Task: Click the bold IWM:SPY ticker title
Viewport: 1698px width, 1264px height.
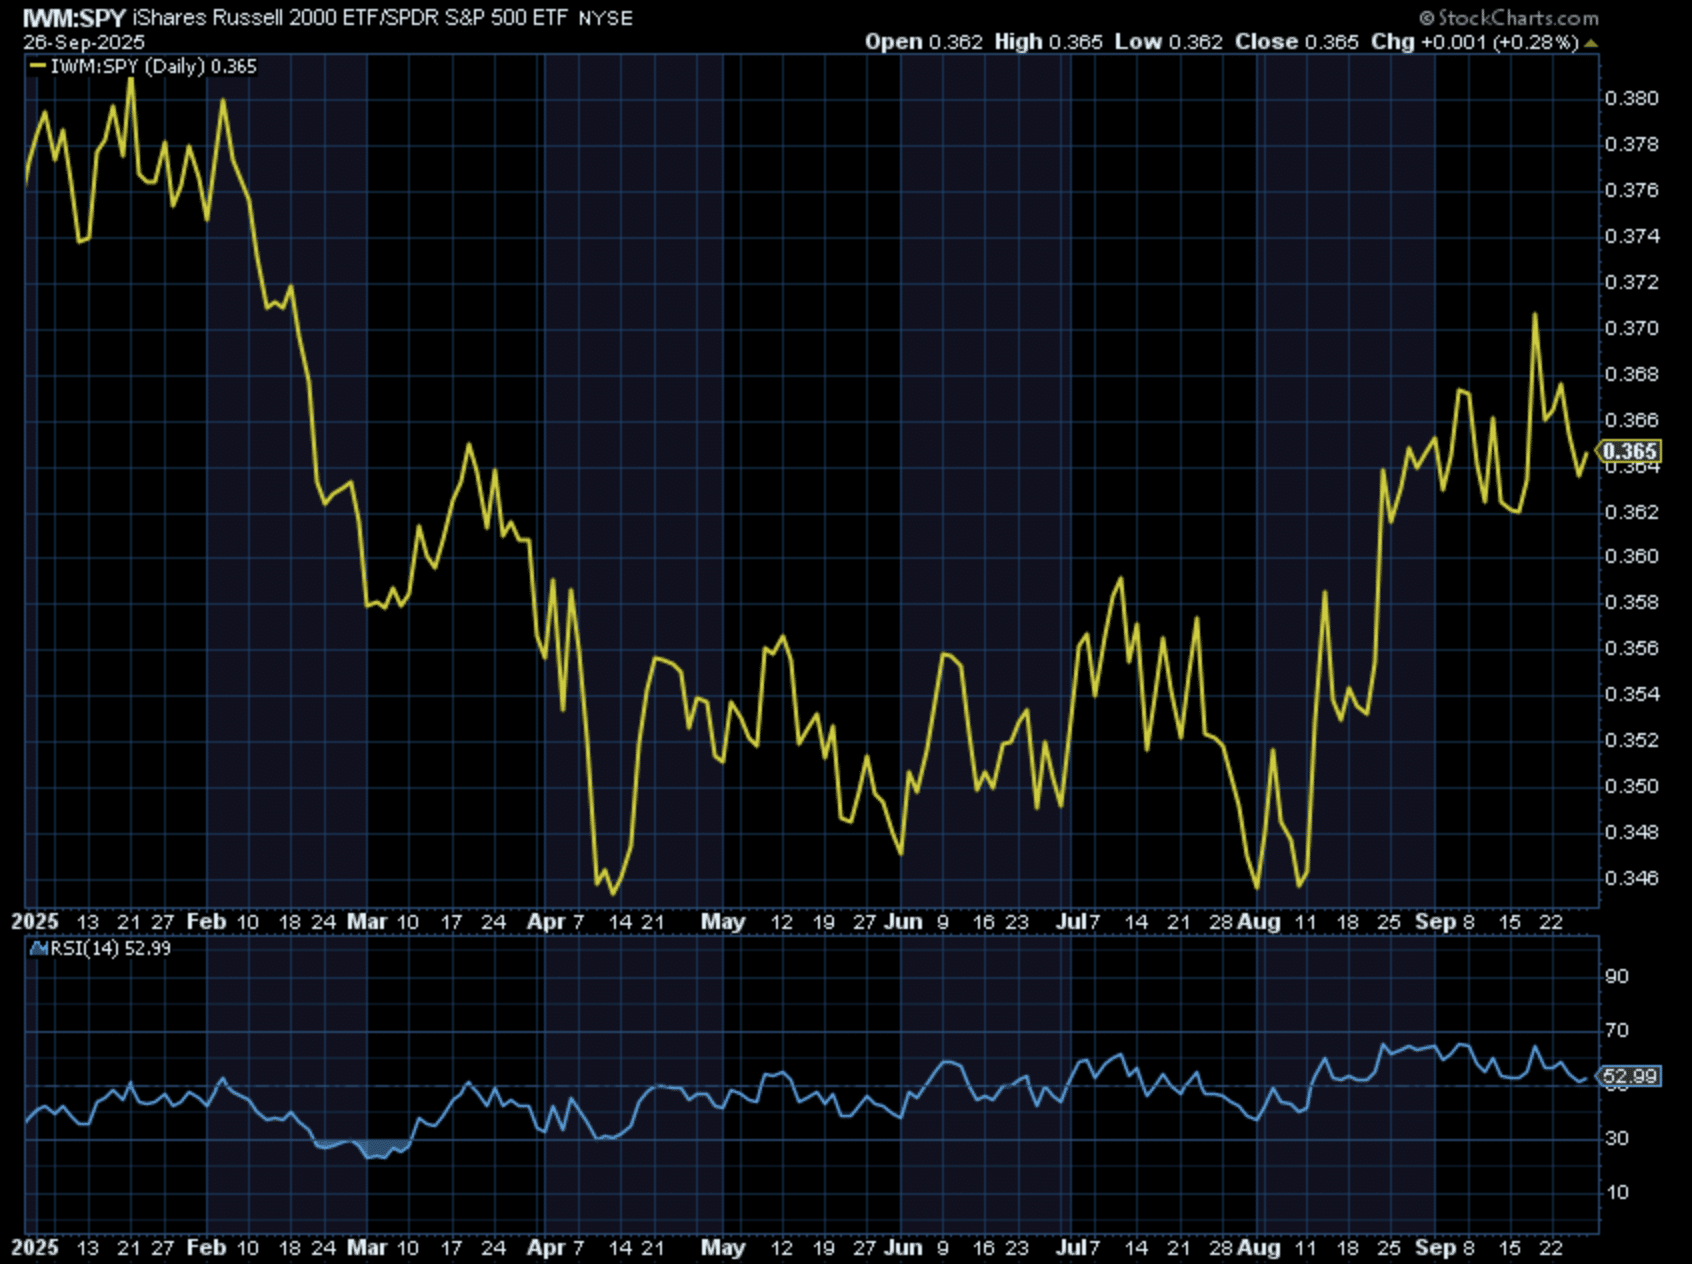Action: pos(74,18)
